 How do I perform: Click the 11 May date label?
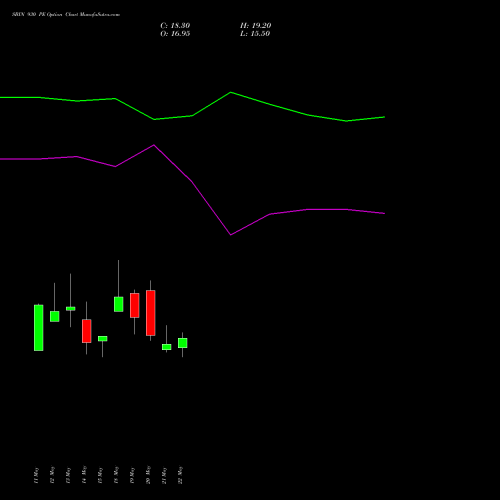36,475
